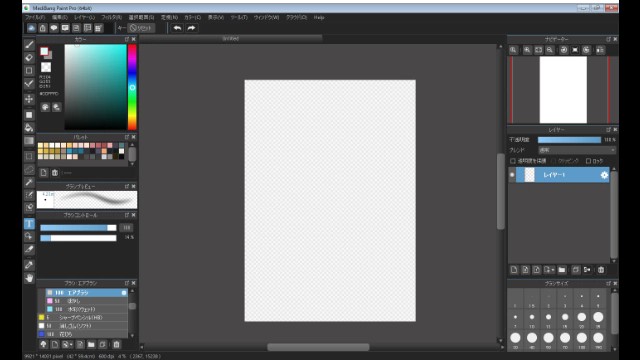640x360 pixels.
Task: Click the speech bubble icon in toolbar
Action: click(53, 28)
